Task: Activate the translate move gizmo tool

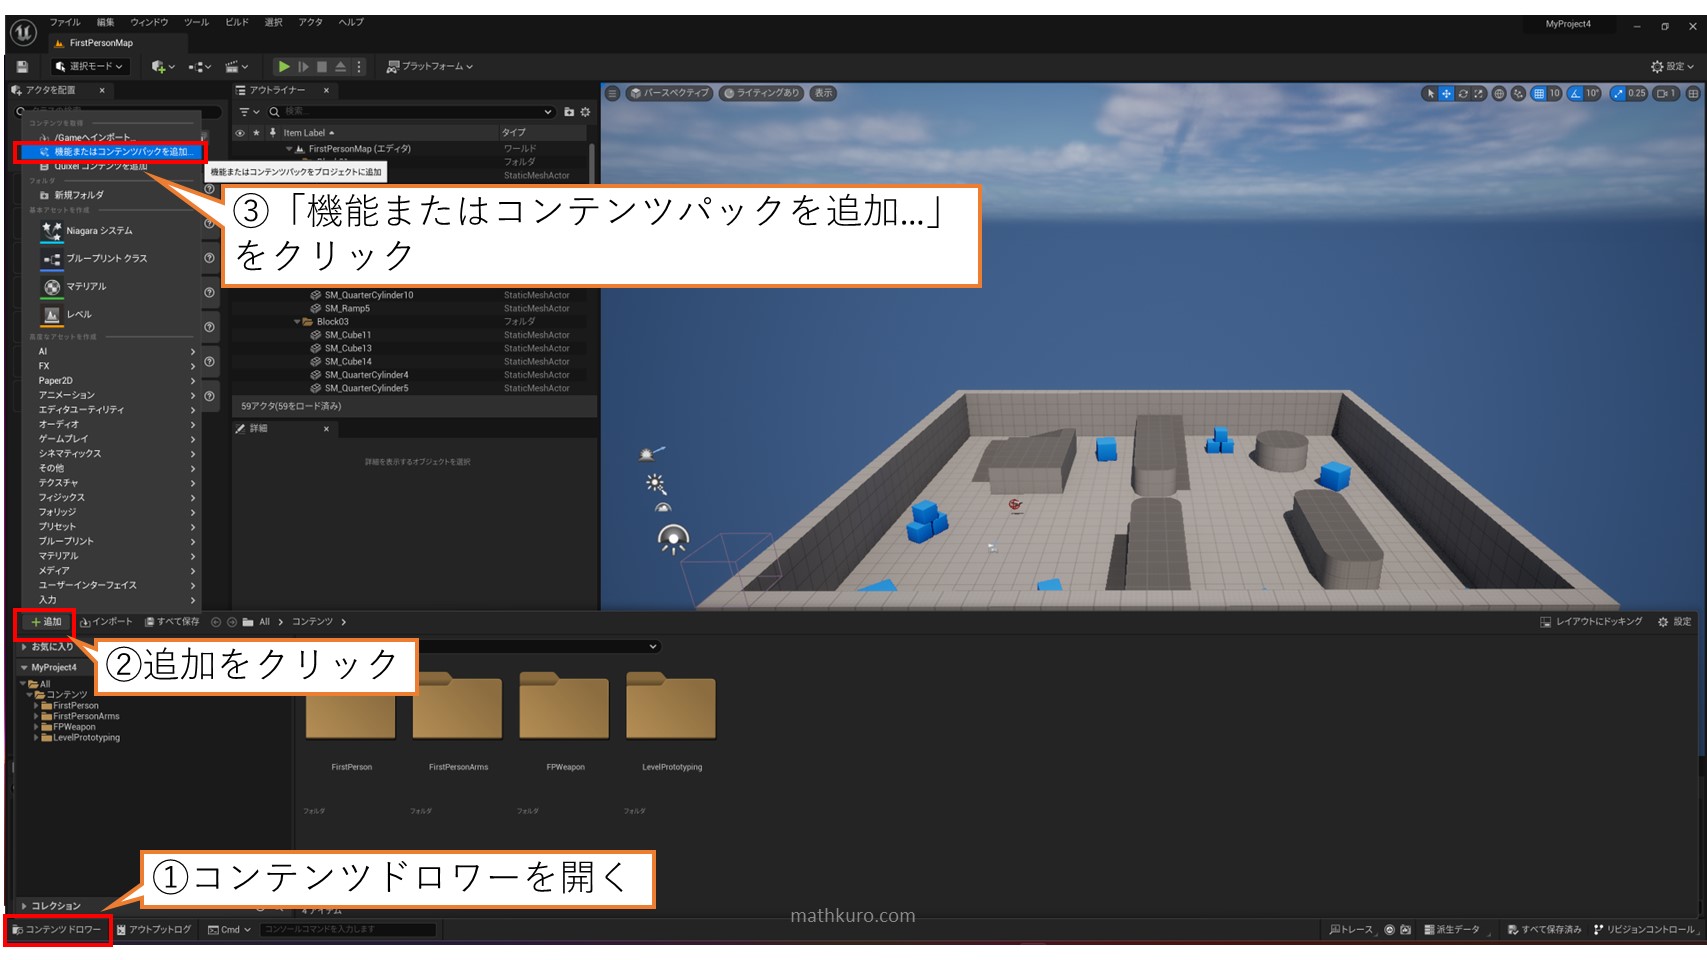Action: pyautogui.click(x=1446, y=93)
